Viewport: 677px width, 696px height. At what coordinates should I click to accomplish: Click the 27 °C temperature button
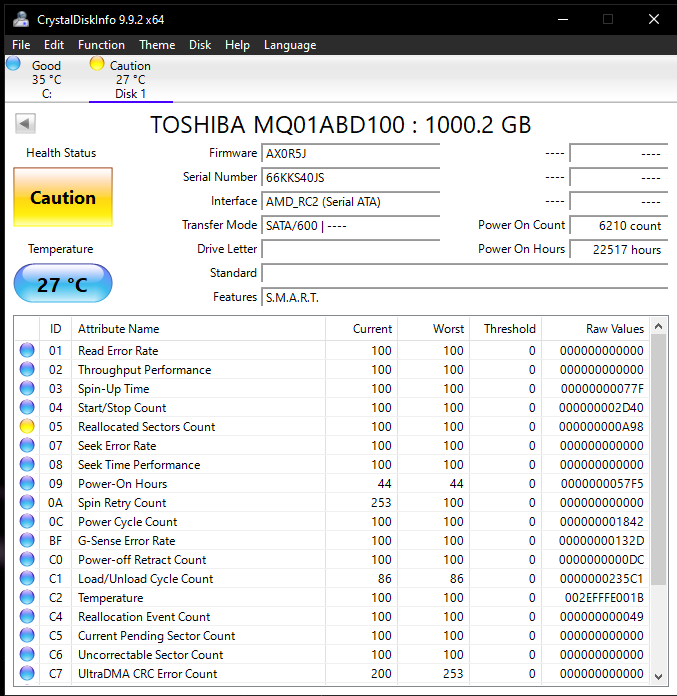click(63, 284)
